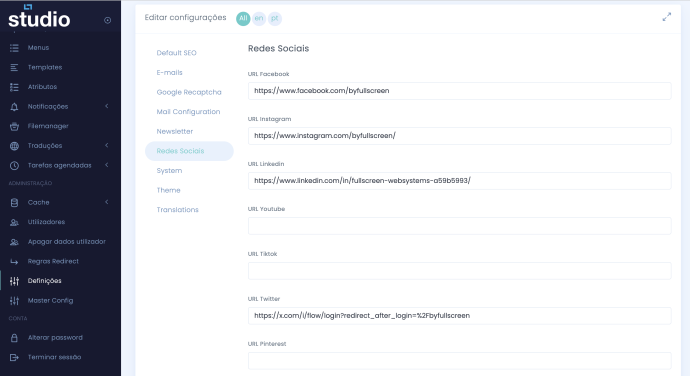Select the Traduções globe icon
690x376 pixels.
pos(15,146)
